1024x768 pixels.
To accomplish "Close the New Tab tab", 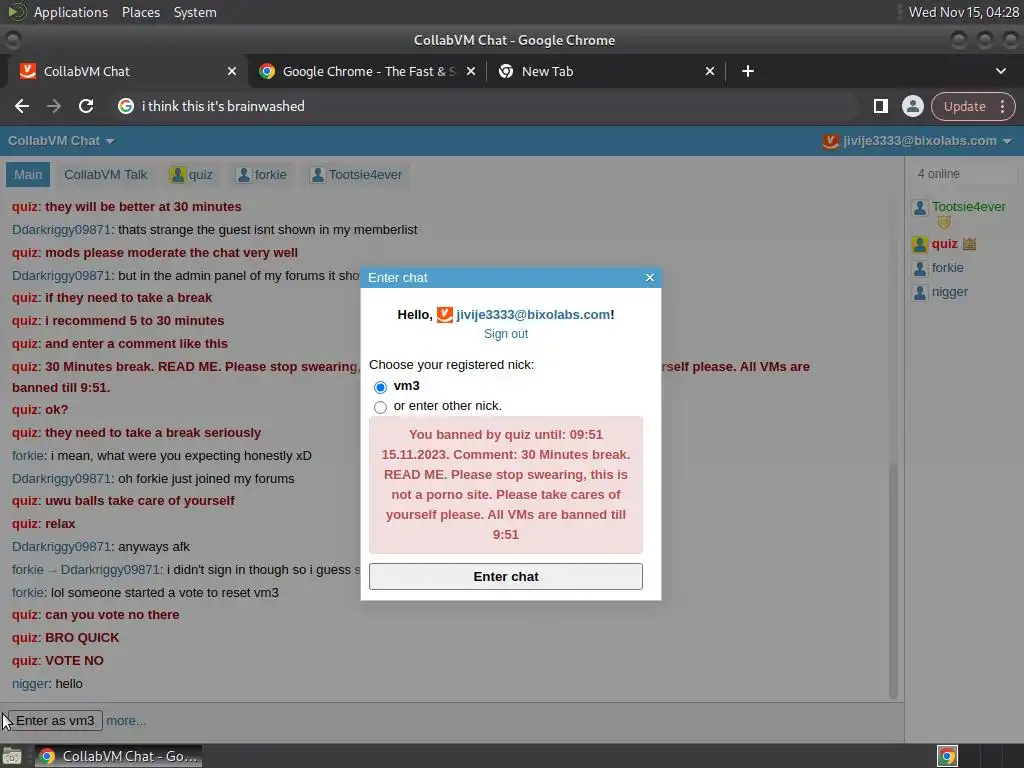I will pos(710,71).
